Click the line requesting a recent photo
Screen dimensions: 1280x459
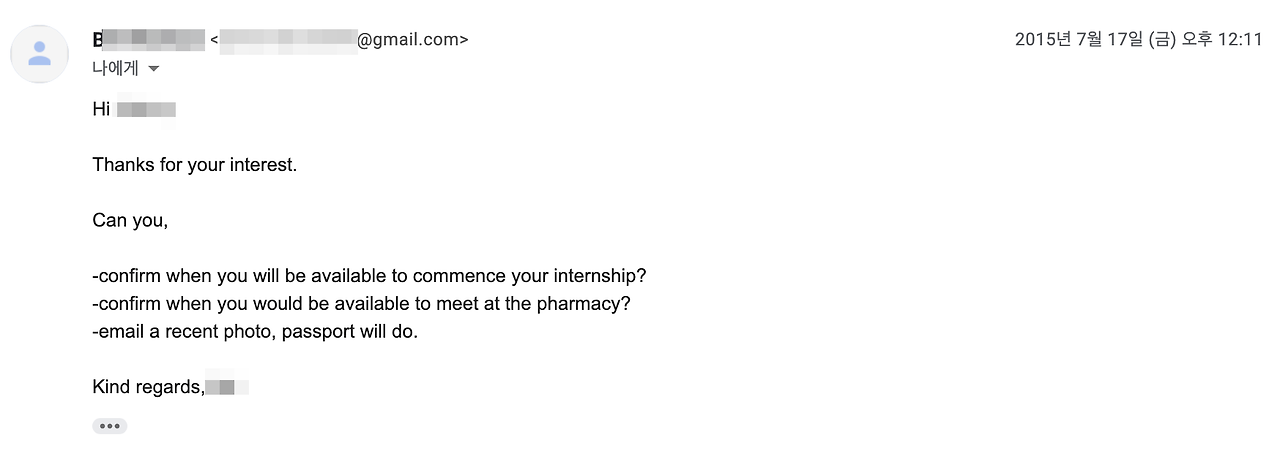[x=255, y=331]
